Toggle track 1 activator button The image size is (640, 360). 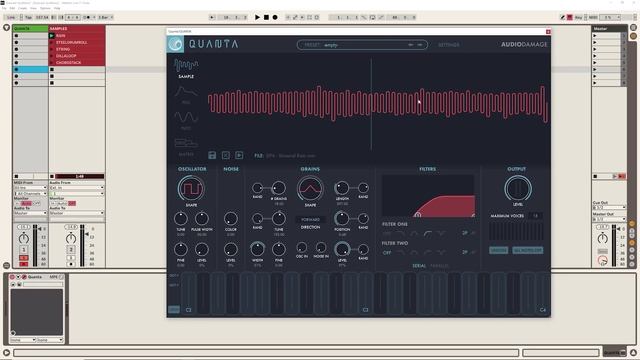click(x=24, y=249)
